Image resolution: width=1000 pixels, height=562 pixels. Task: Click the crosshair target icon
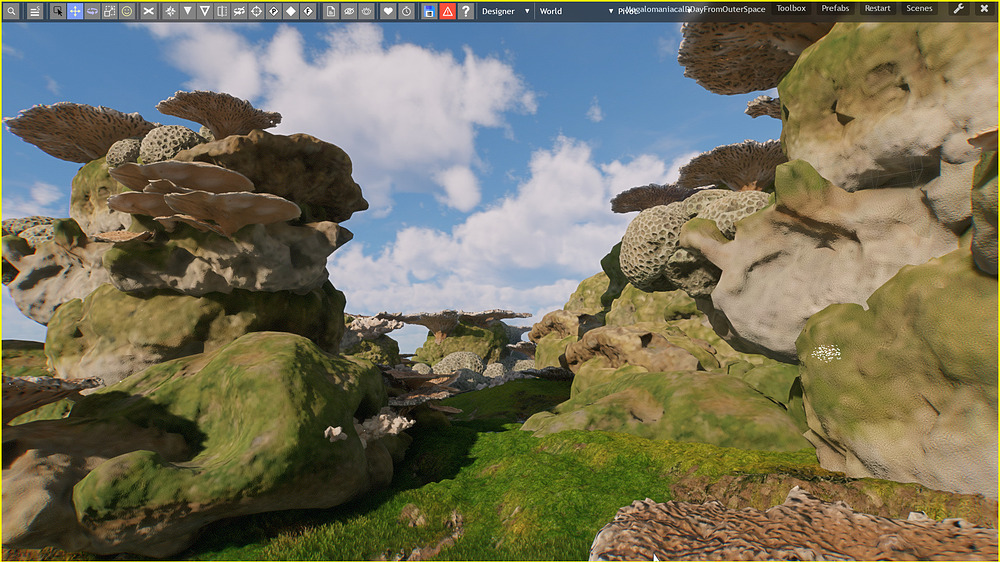256,11
